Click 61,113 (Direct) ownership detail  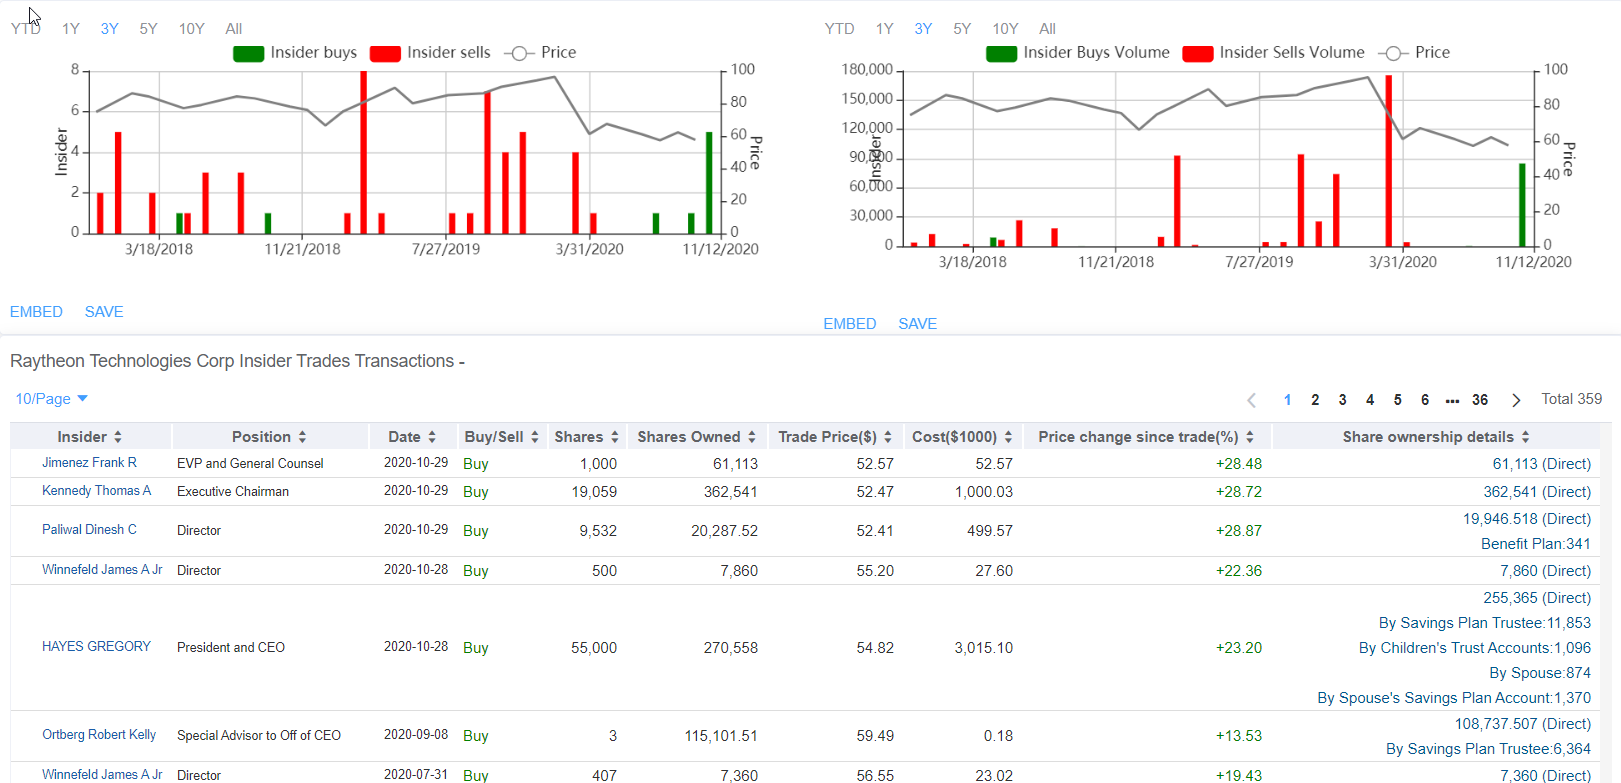tap(1541, 464)
